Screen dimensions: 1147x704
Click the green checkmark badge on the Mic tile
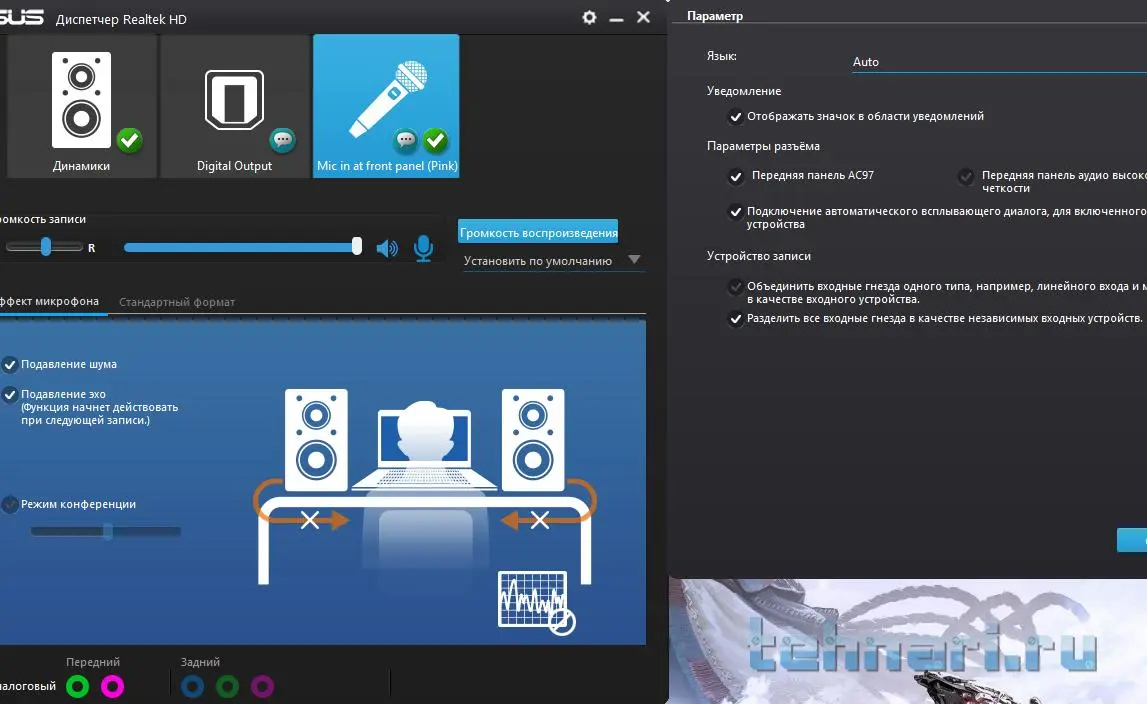click(x=436, y=140)
